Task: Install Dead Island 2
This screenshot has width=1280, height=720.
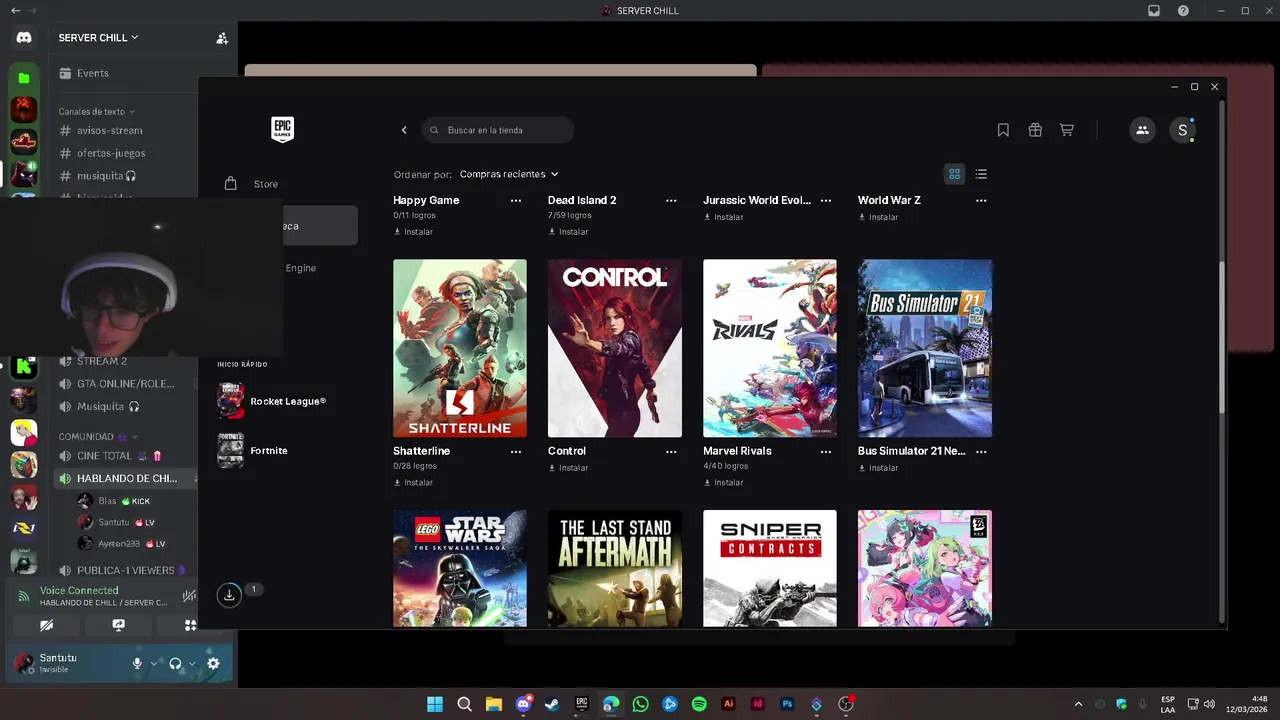Action: tap(568, 232)
